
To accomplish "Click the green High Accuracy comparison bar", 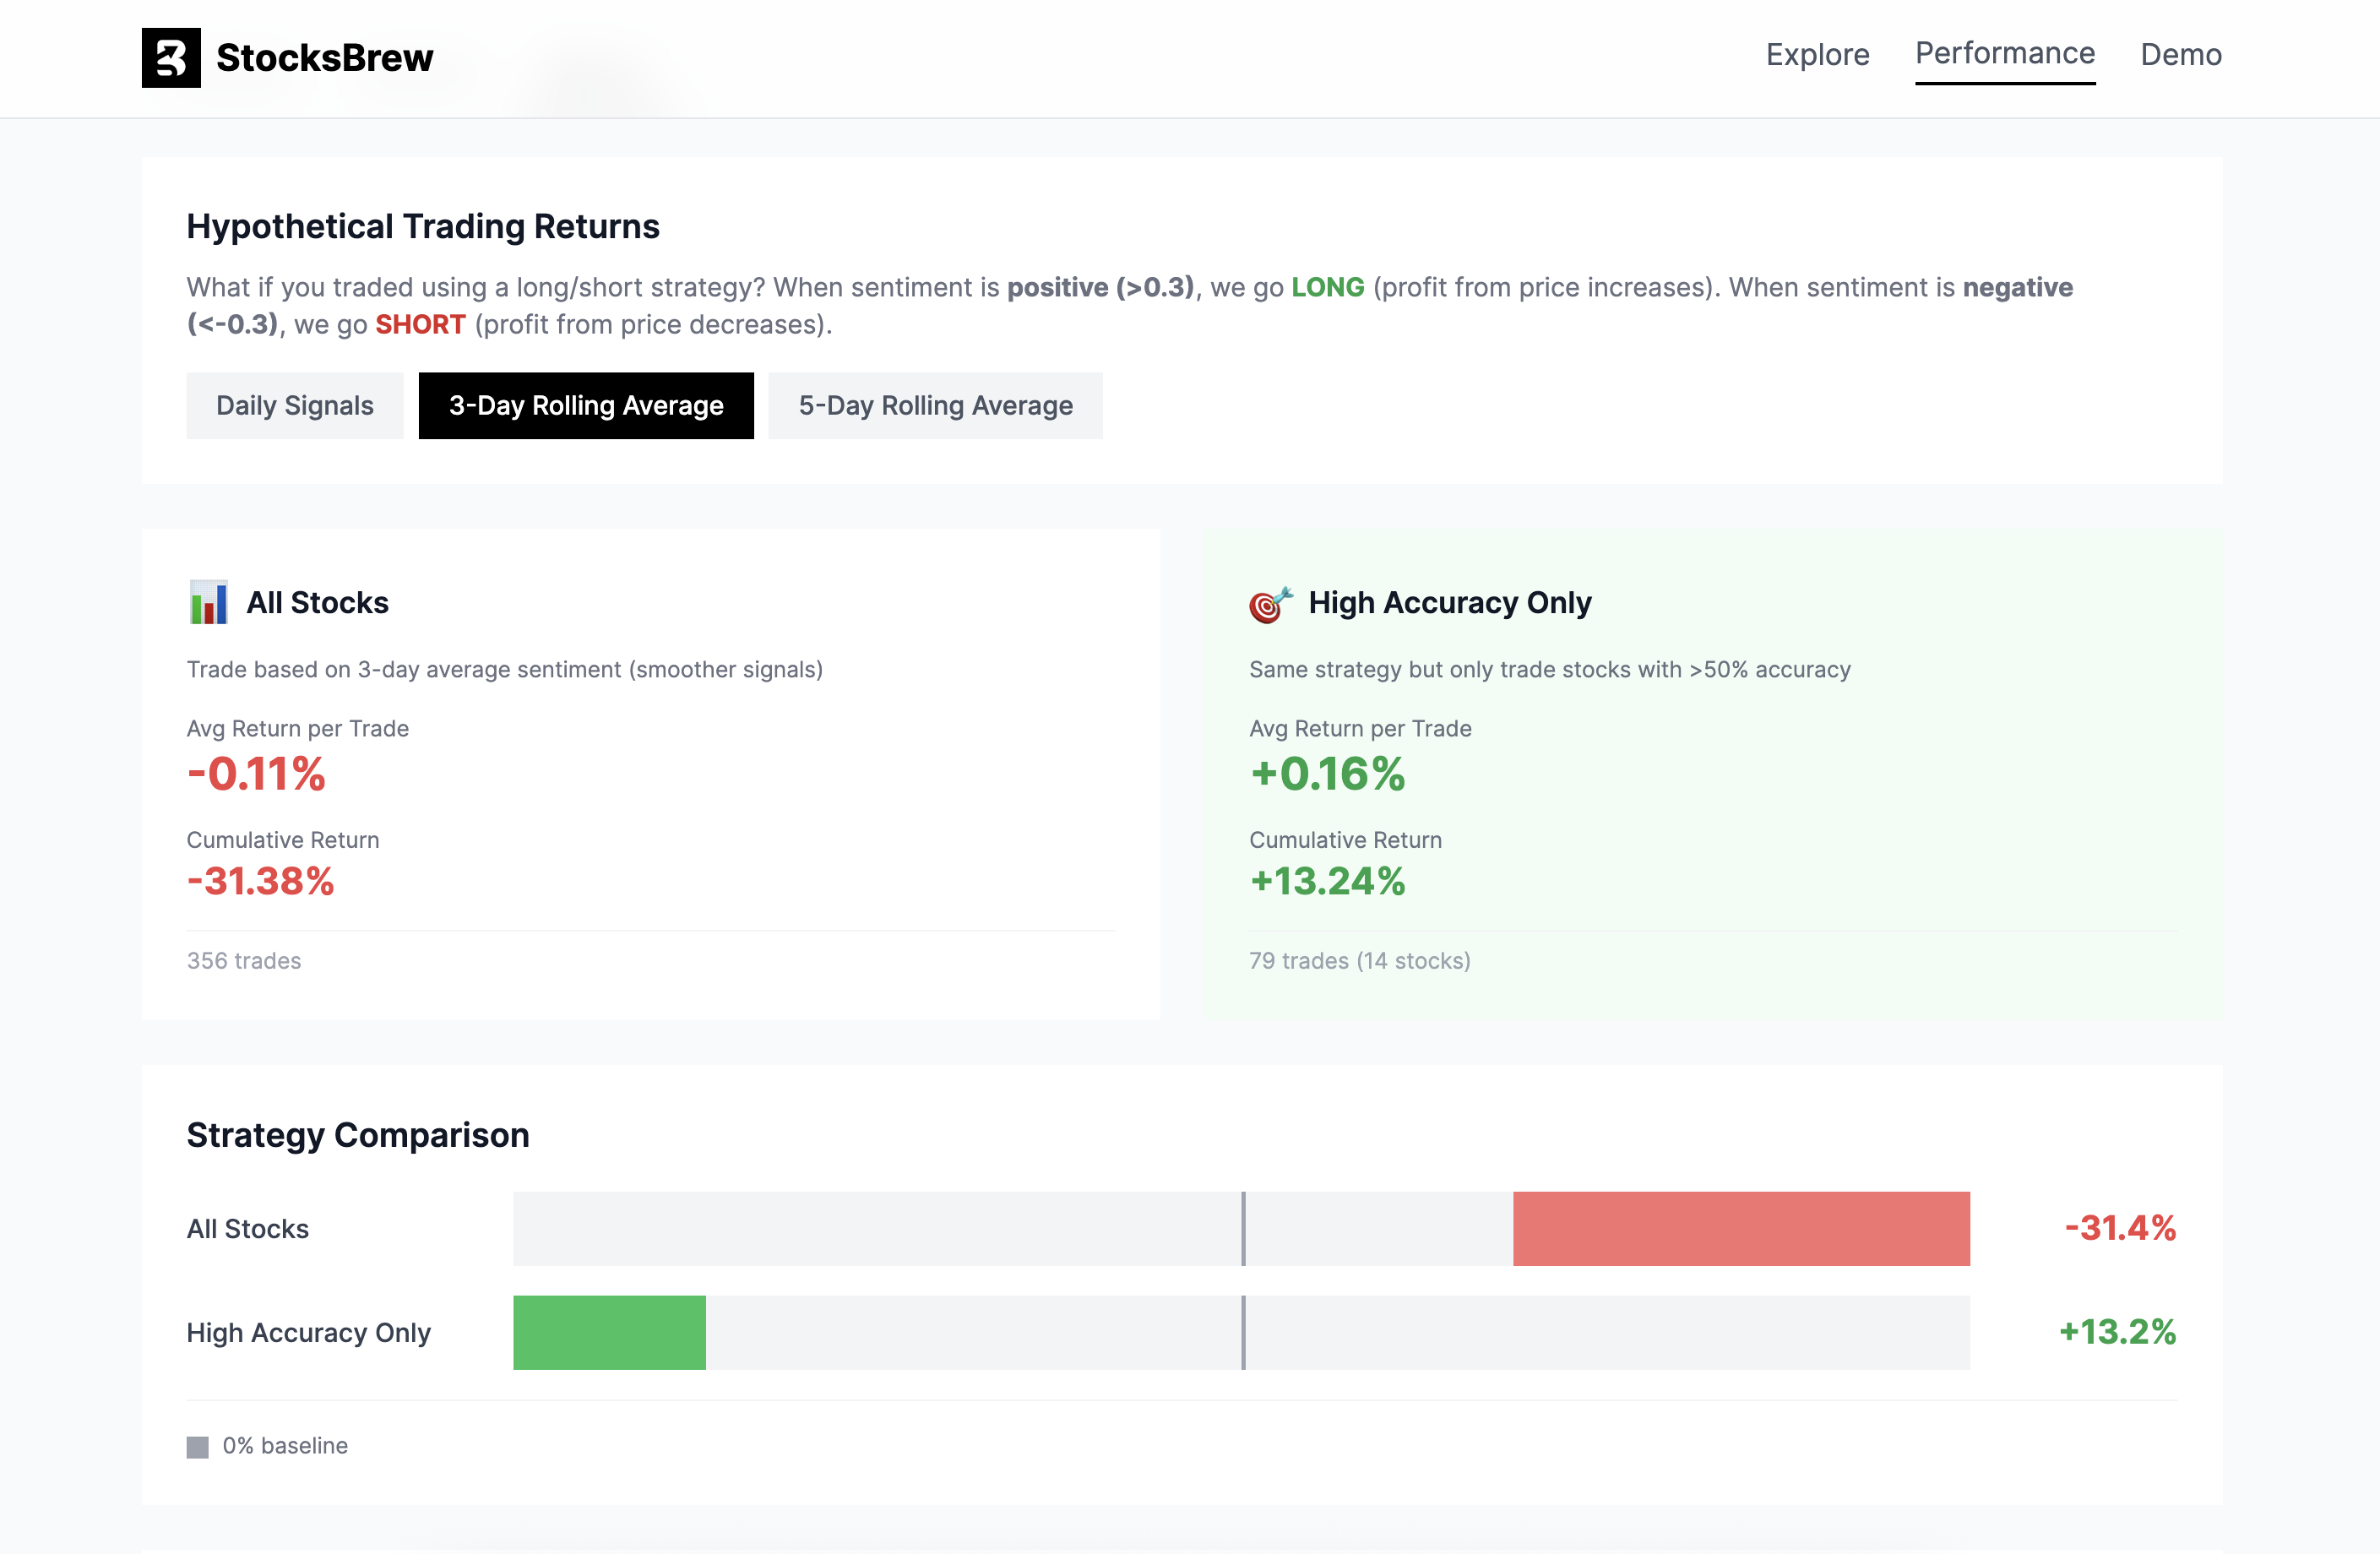I will [609, 1332].
